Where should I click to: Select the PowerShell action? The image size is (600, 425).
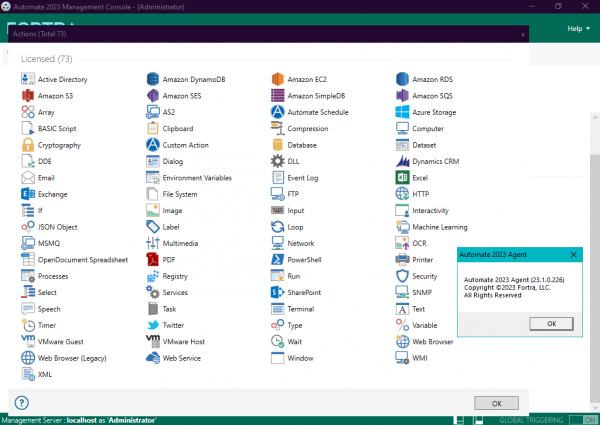pyautogui.click(x=302, y=259)
